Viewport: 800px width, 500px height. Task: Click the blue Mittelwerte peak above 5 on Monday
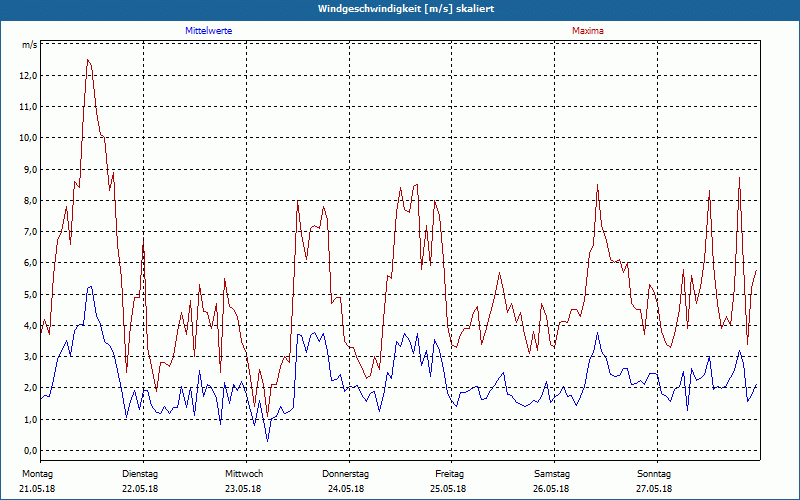click(90, 287)
